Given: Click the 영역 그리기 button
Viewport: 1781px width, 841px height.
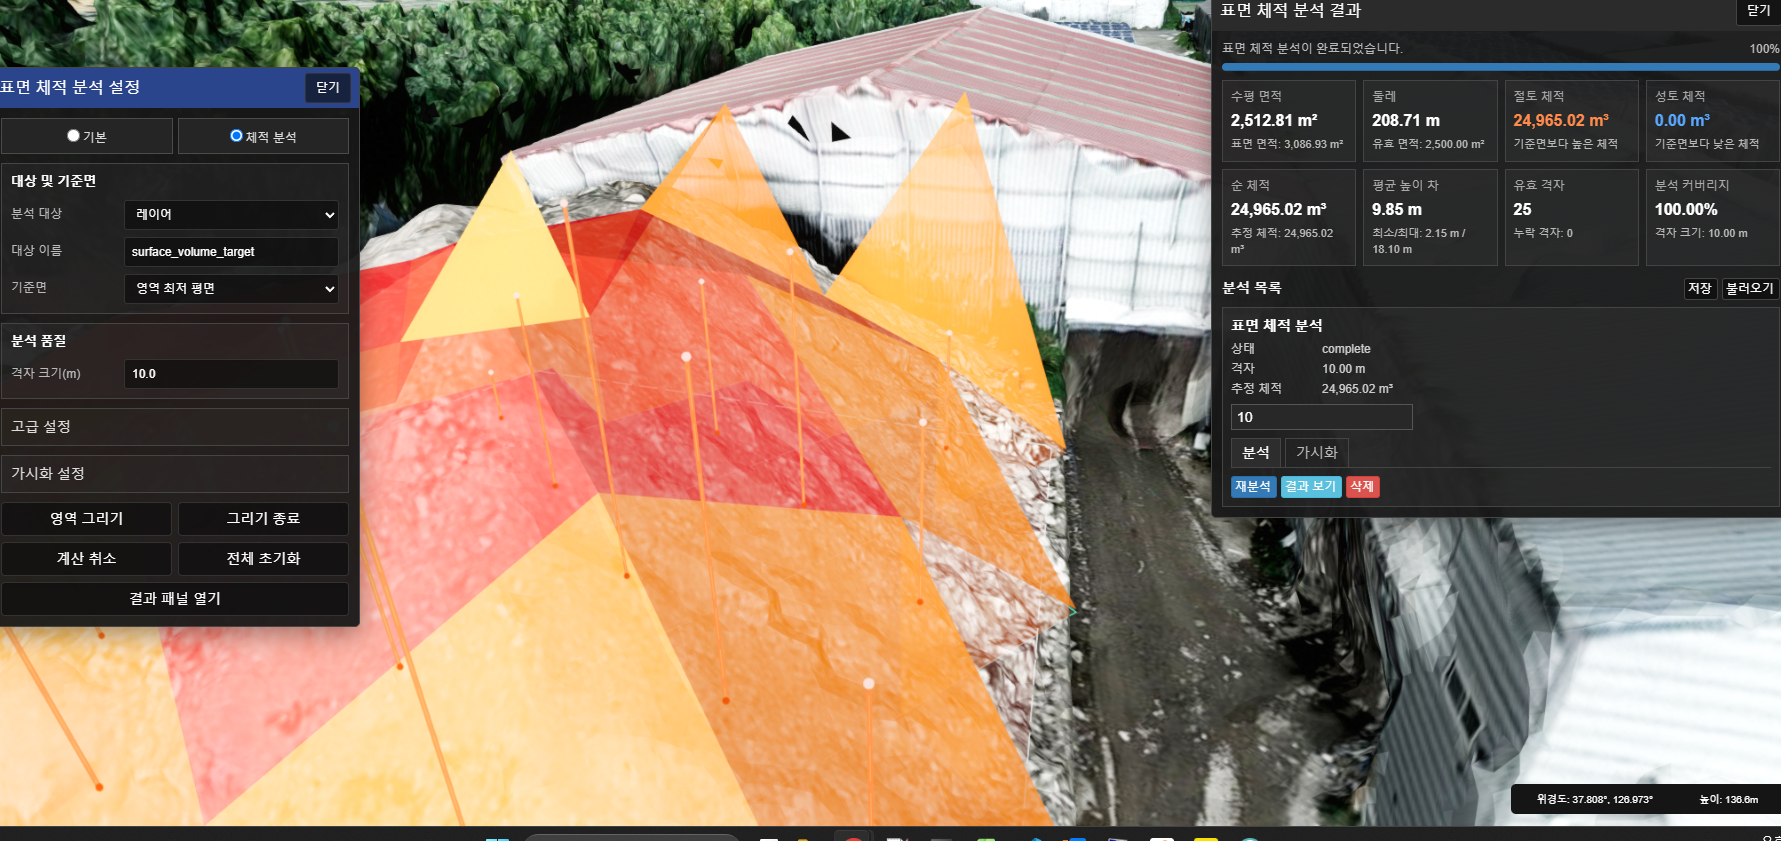Looking at the screenshot, I should pyautogui.click(x=87, y=518).
